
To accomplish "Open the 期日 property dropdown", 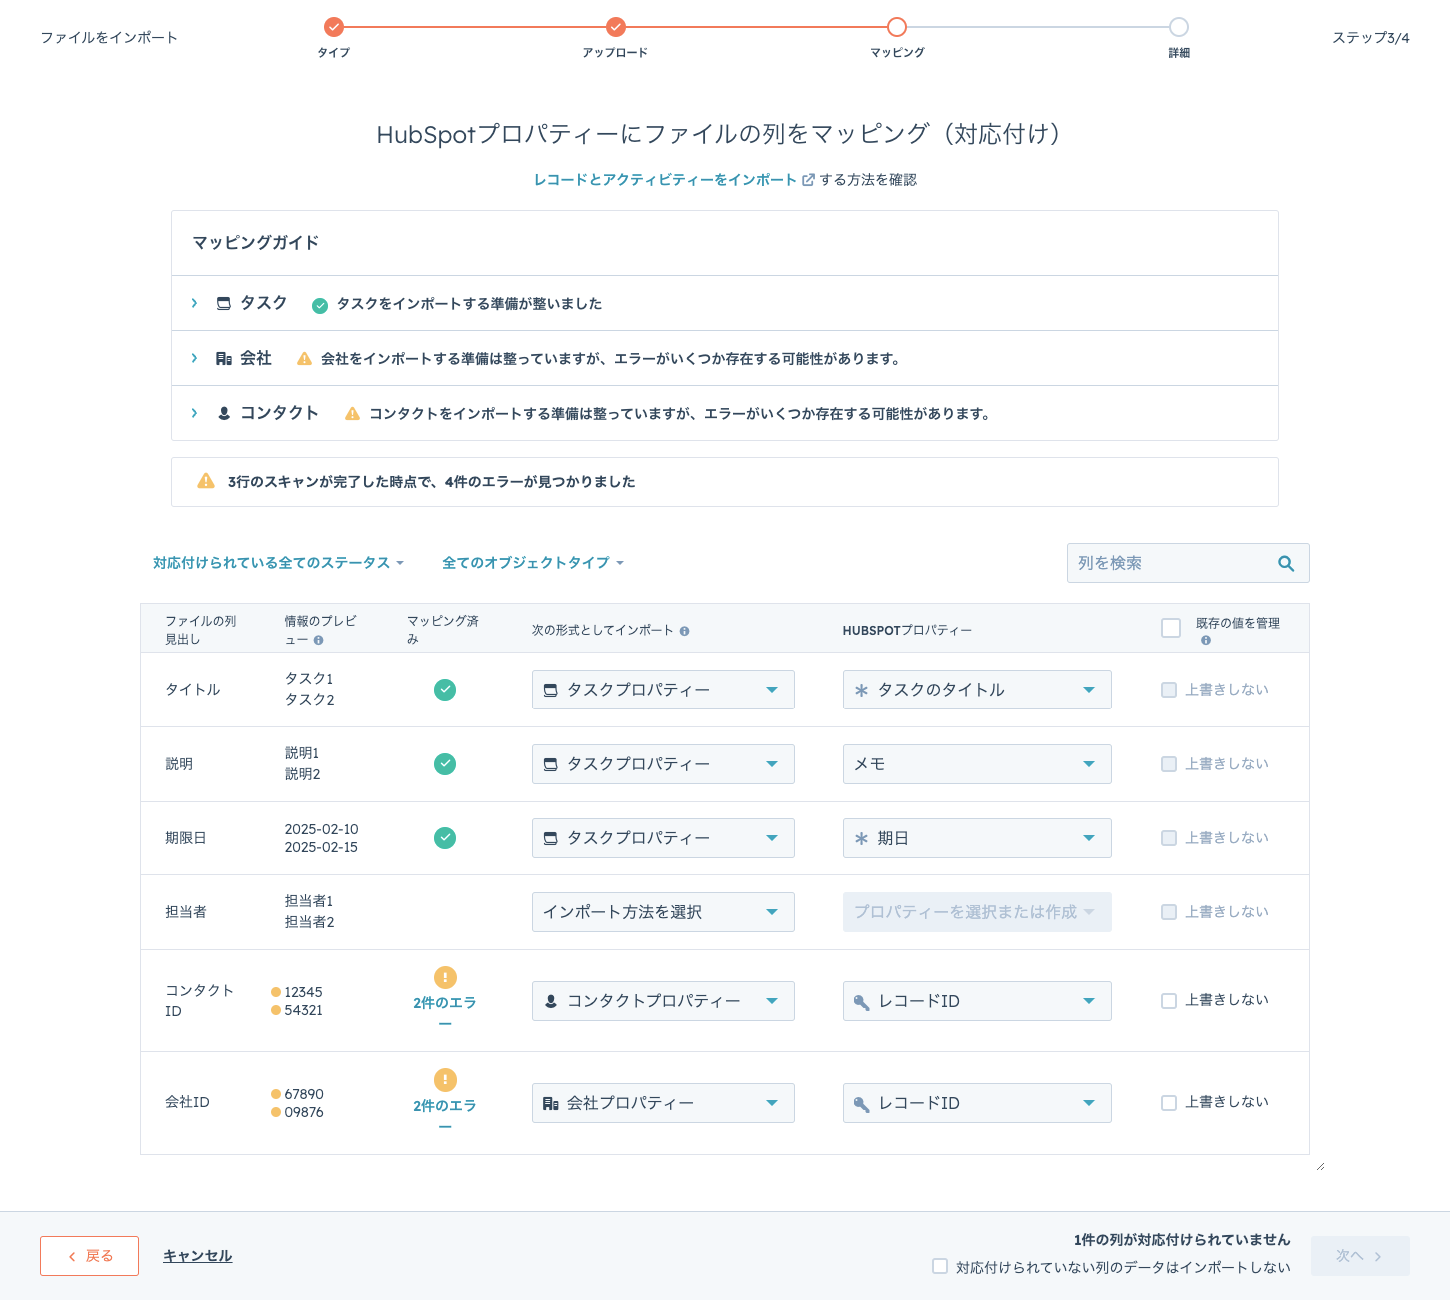I will pos(977,838).
